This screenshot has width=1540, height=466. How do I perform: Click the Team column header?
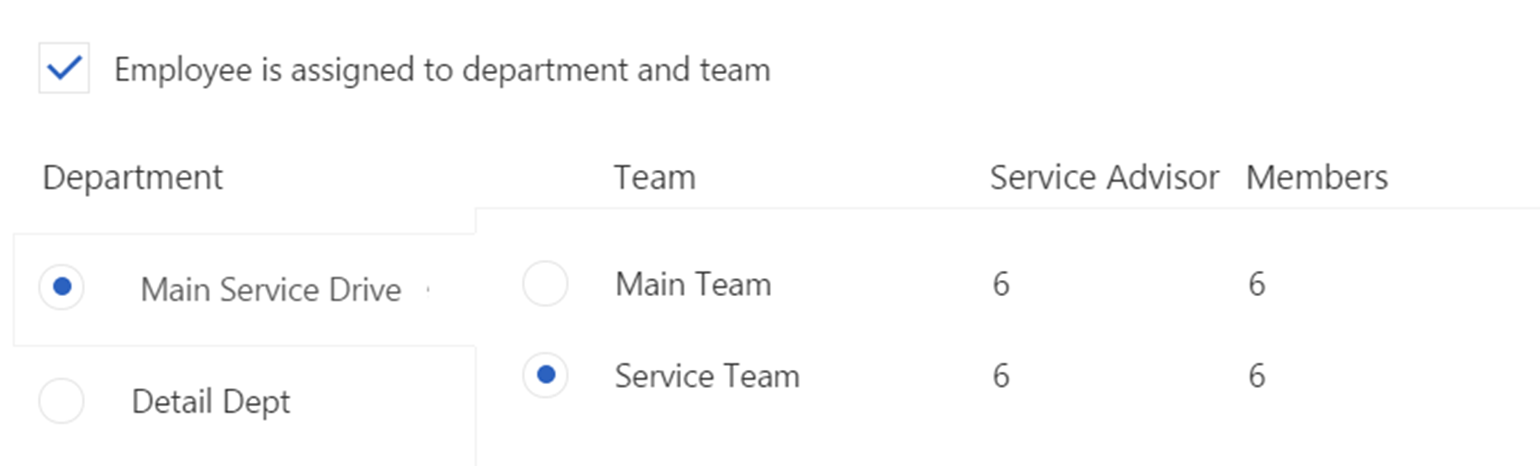coord(654,177)
